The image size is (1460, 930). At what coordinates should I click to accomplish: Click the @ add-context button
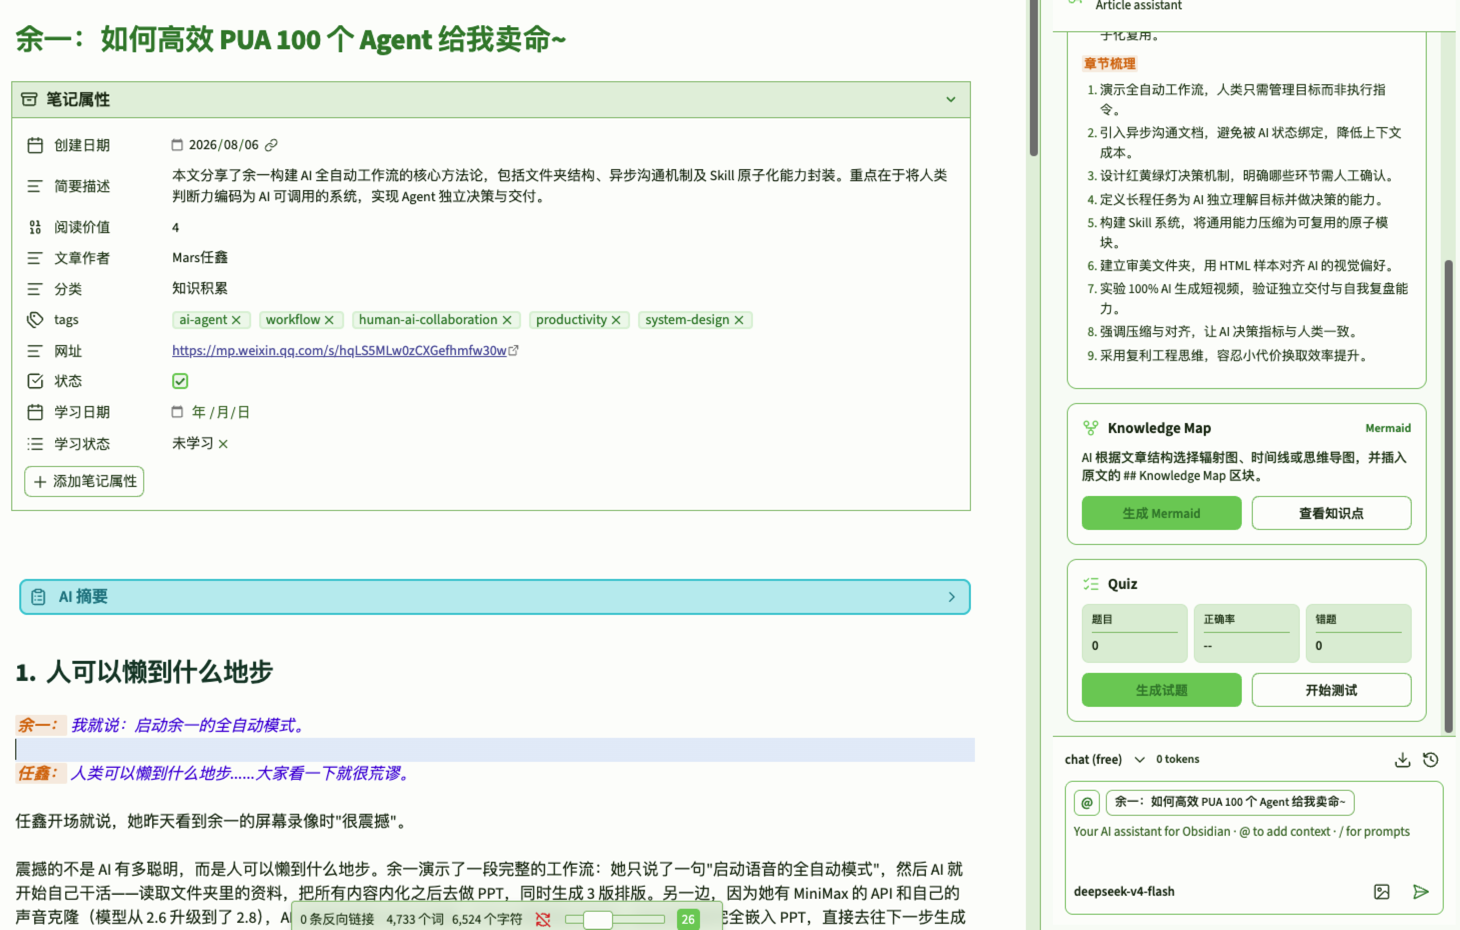coord(1087,802)
